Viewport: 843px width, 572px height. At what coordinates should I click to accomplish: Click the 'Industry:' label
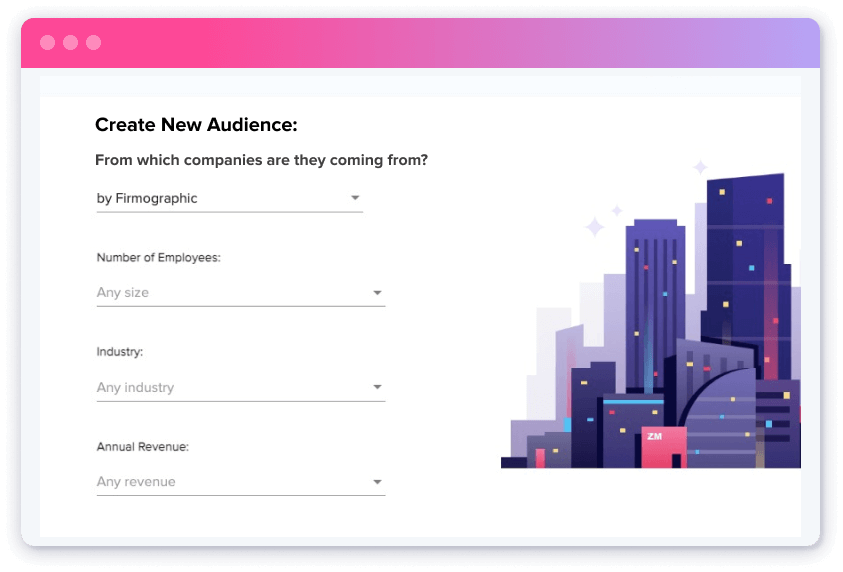120,352
